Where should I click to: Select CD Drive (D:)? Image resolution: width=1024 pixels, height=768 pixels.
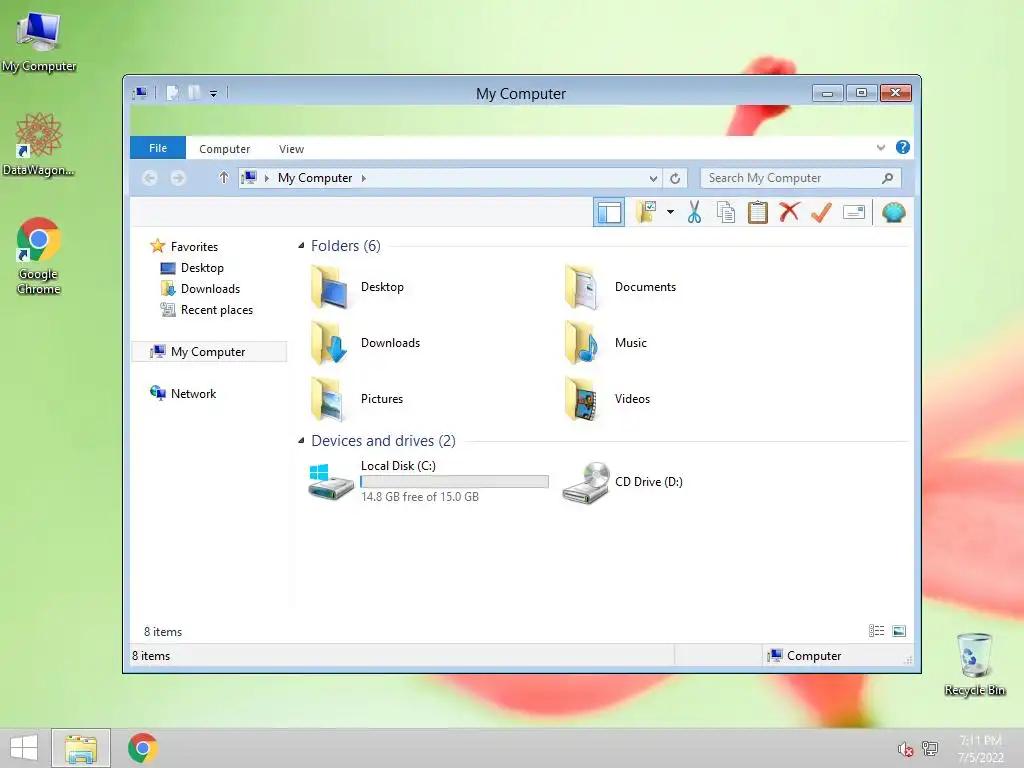point(622,482)
